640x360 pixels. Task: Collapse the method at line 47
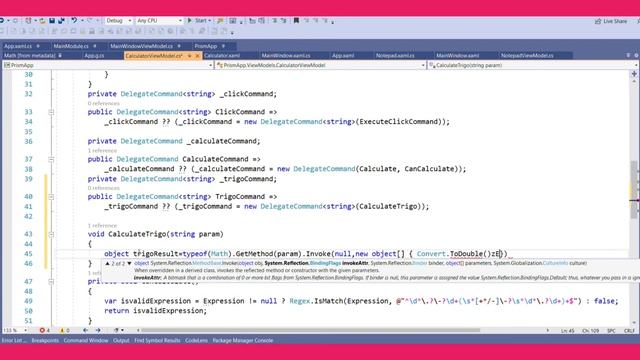pos(51,282)
